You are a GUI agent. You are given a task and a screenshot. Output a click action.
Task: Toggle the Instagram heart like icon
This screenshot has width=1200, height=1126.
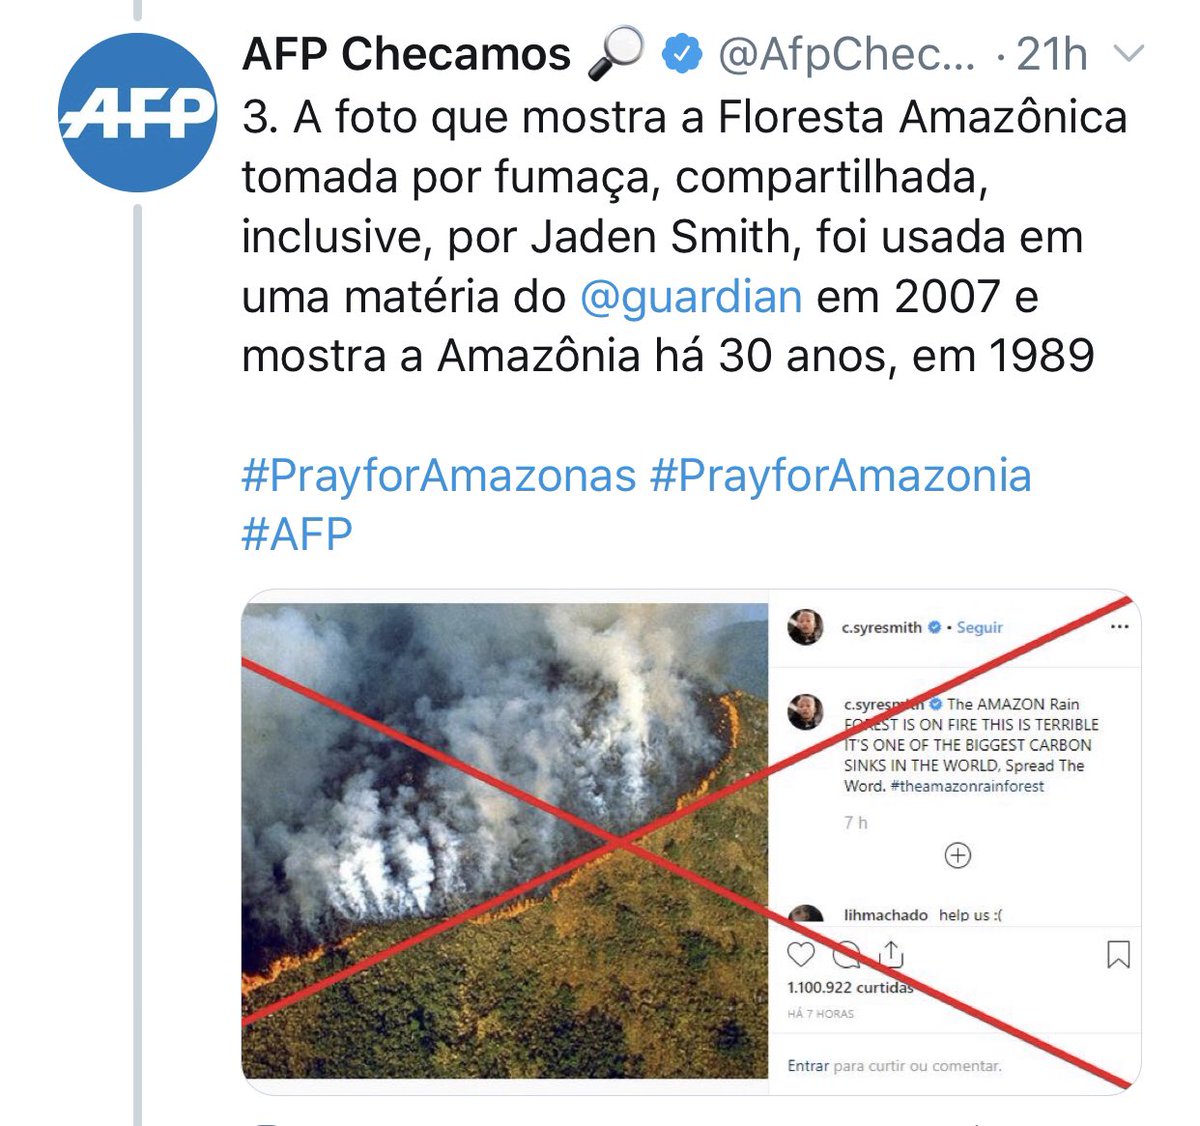click(801, 954)
